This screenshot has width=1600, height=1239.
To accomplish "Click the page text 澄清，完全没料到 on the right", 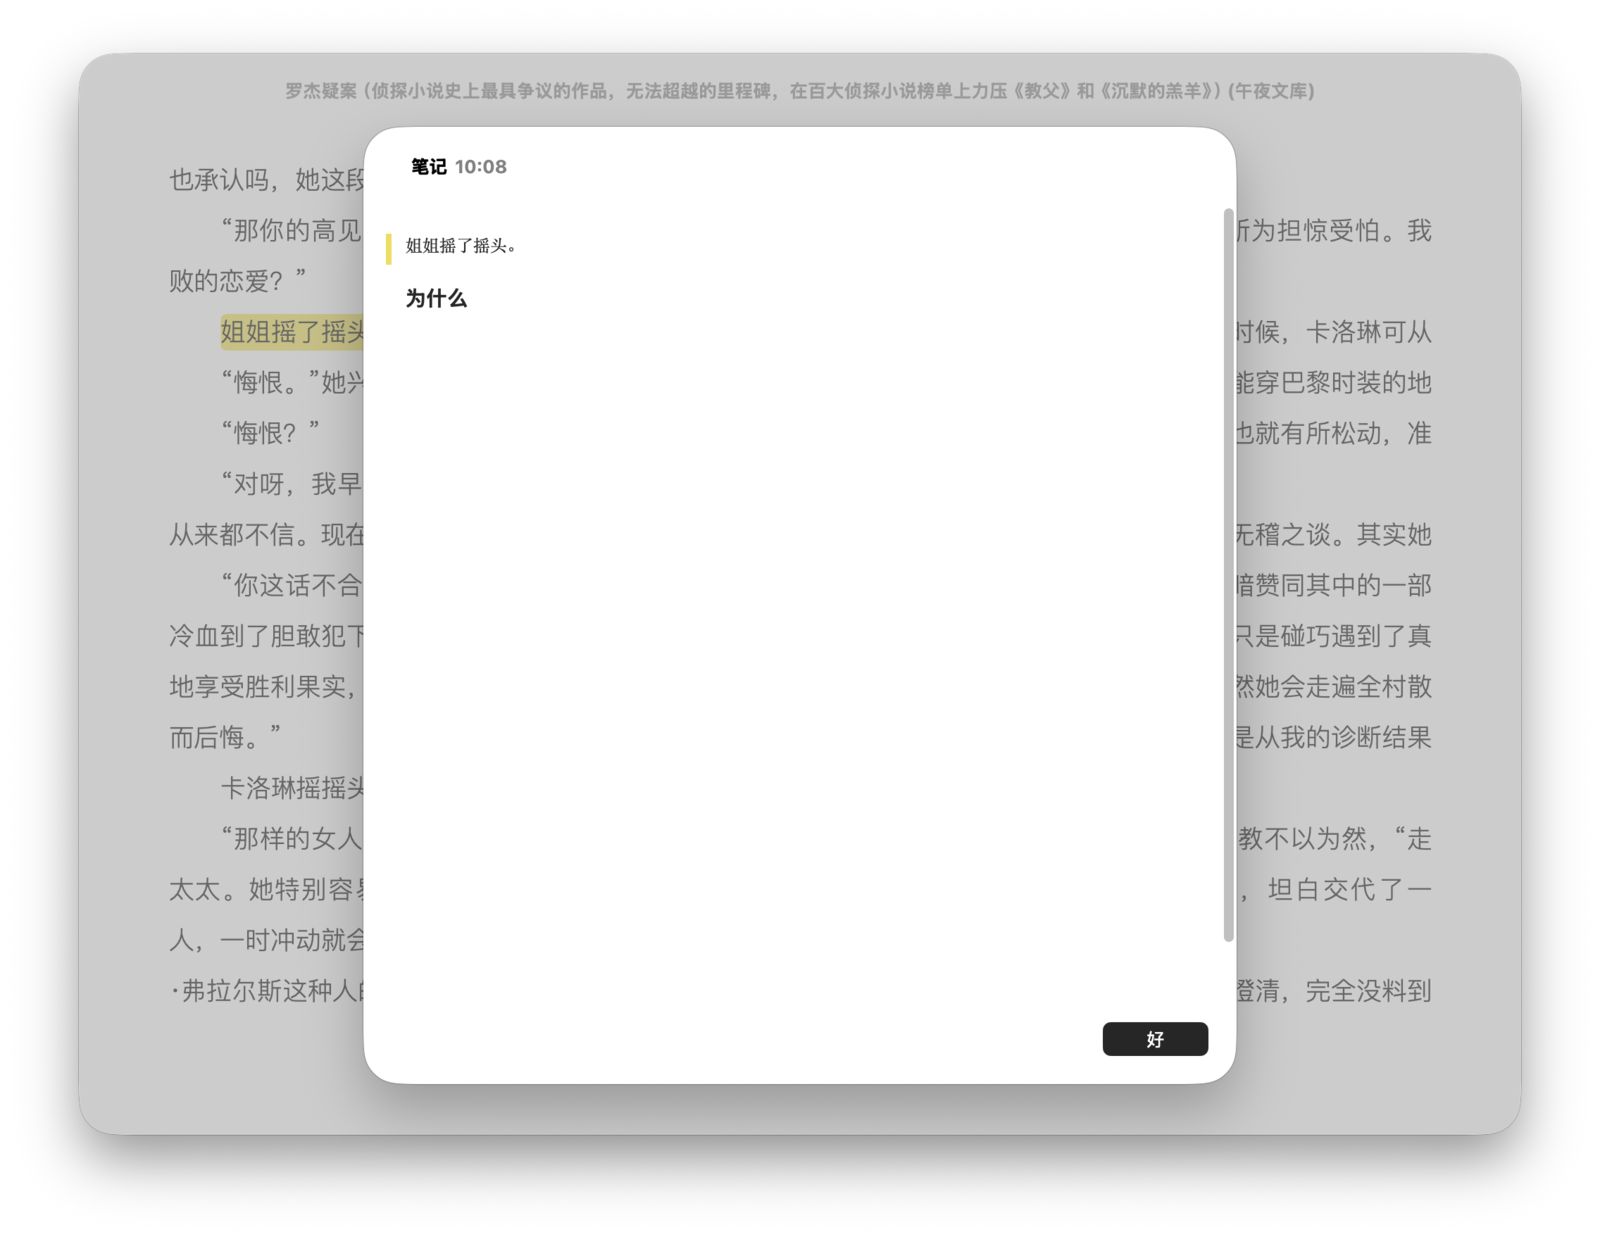I will tap(1334, 991).
